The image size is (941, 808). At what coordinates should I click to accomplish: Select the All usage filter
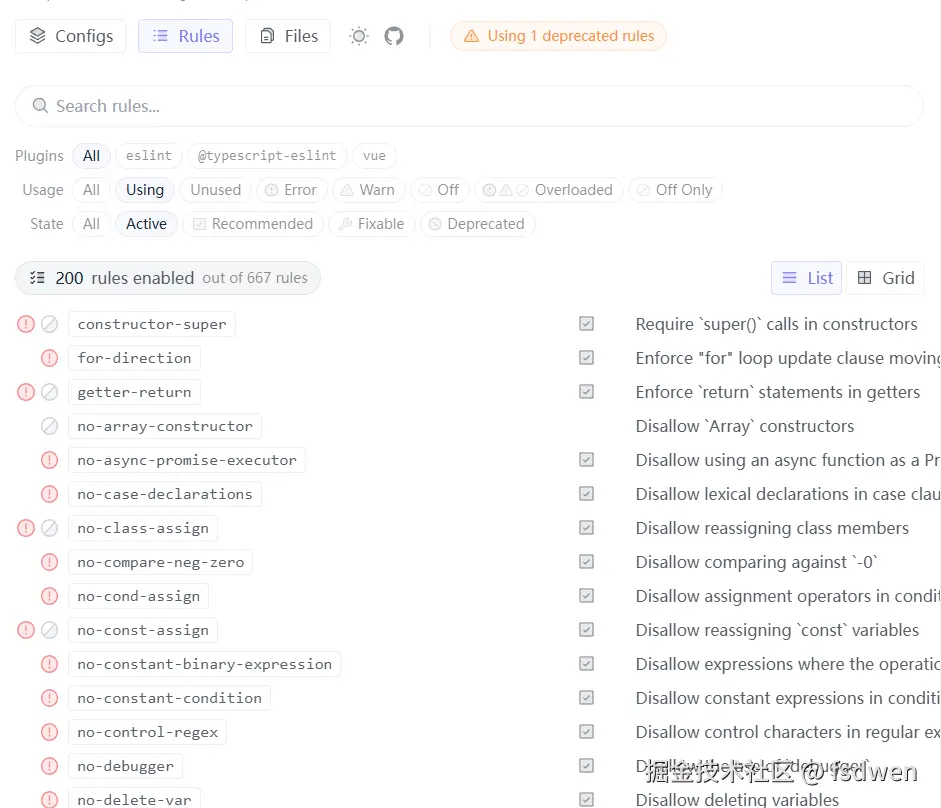91,190
